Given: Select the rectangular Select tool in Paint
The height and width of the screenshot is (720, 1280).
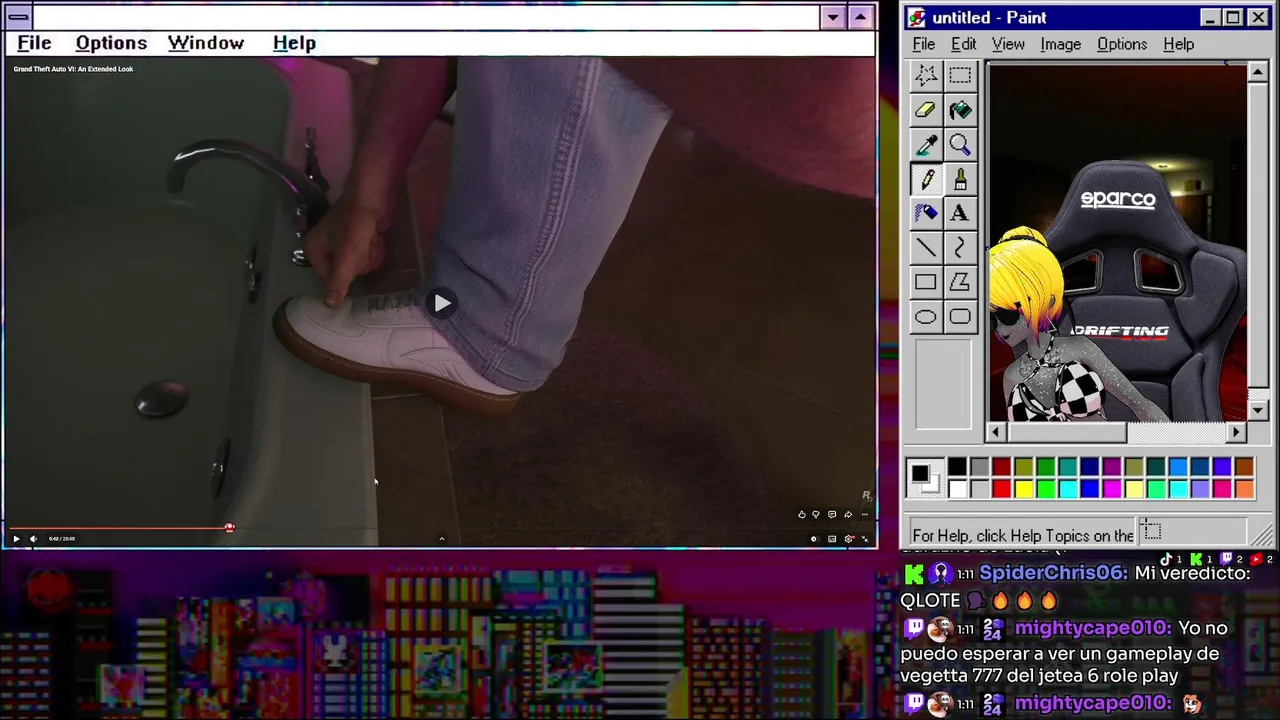Looking at the screenshot, I should coord(960,75).
